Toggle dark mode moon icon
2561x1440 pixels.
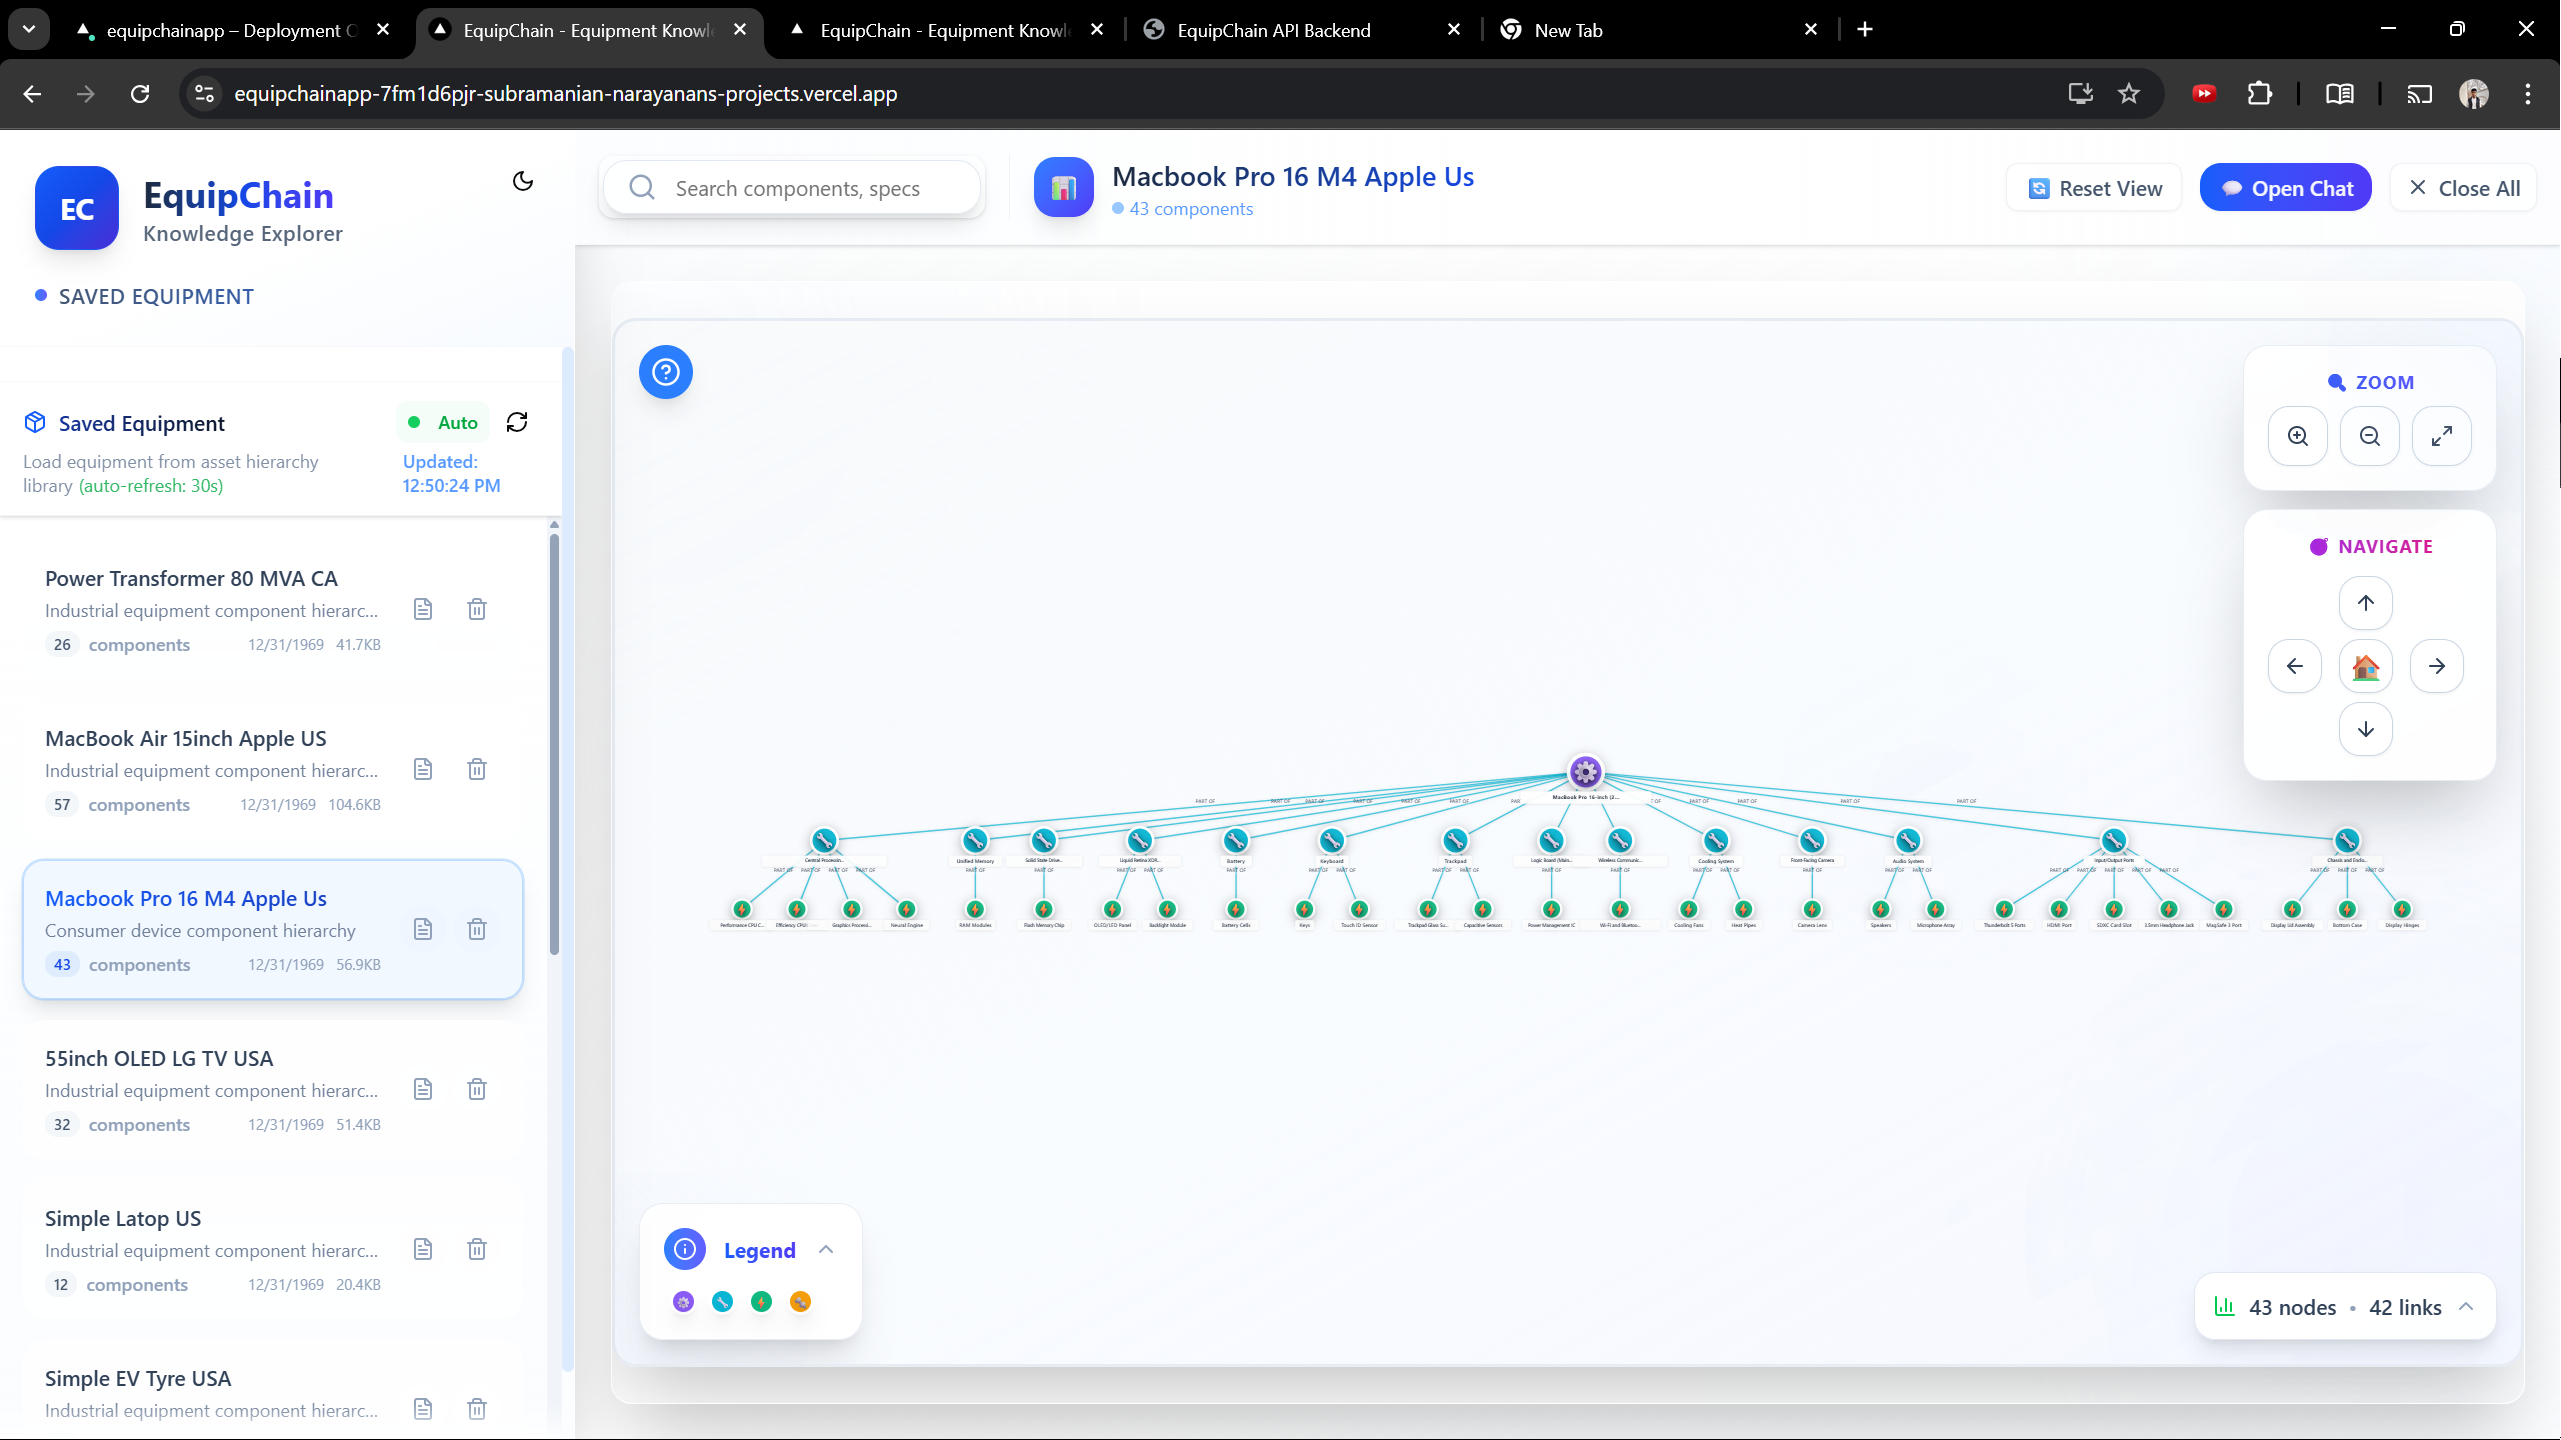[523, 181]
